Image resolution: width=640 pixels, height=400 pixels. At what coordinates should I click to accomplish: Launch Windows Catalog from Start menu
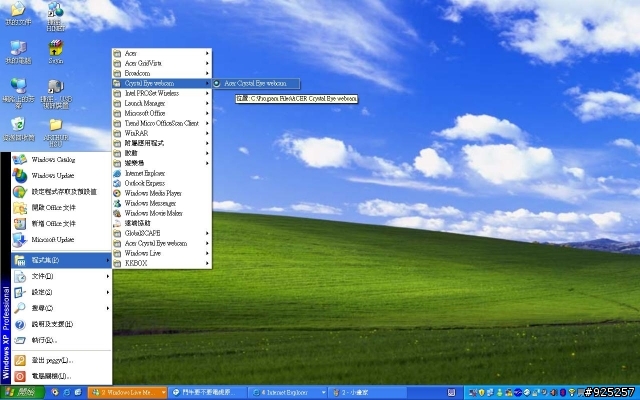coord(61,160)
